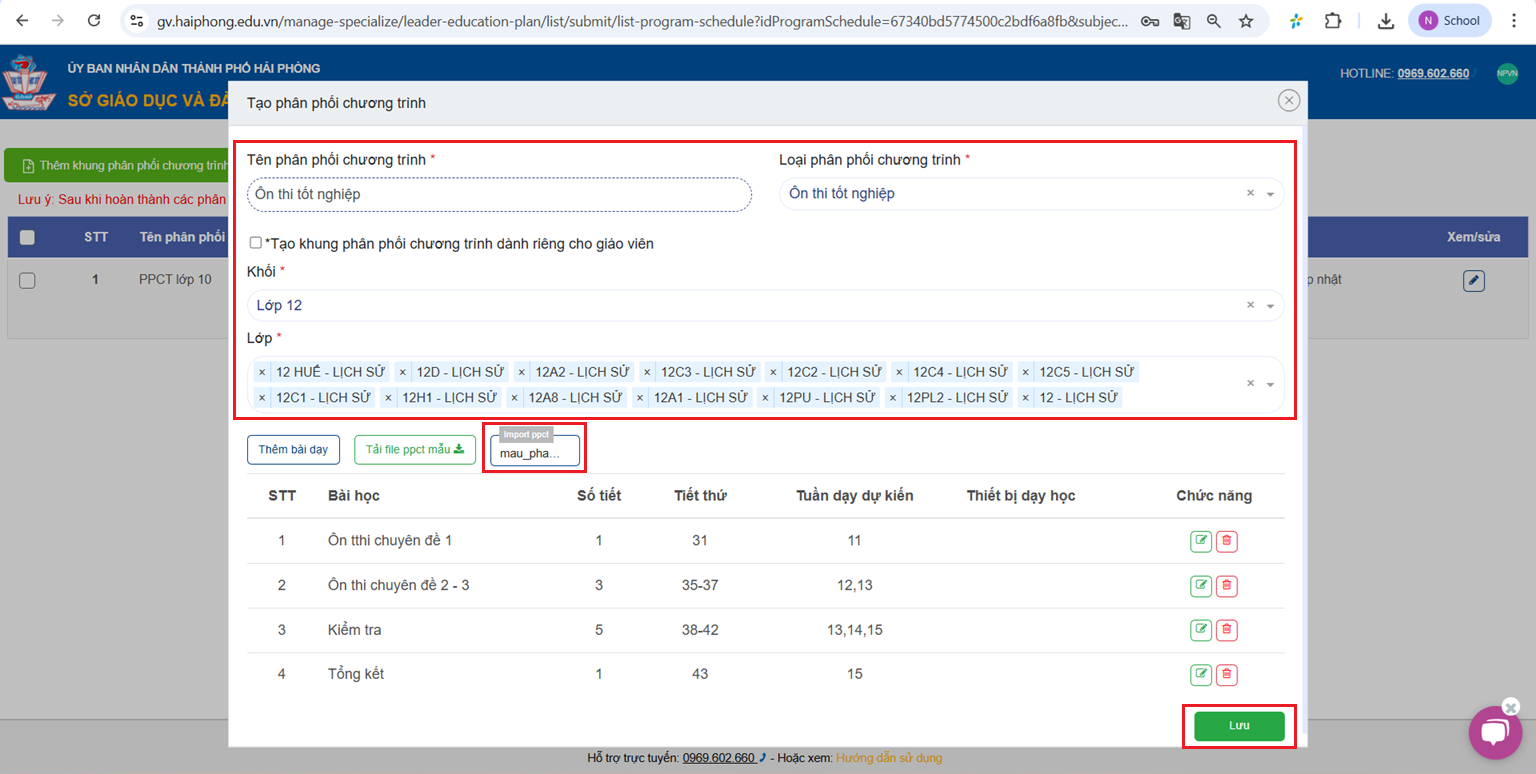Remove 12D - LỊCH SỬ class tag
The image size is (1536, 774).
click(x=403, y=372)
